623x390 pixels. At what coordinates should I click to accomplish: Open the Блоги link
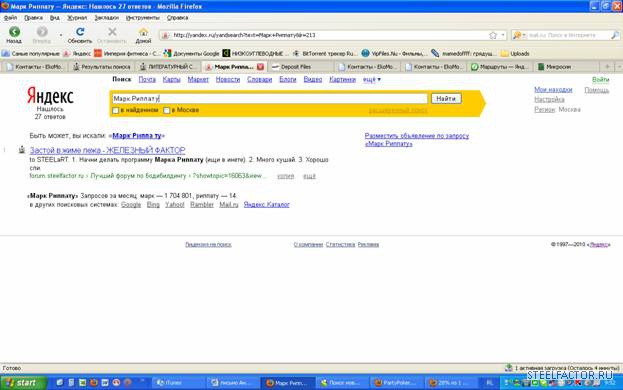point(288,79)
